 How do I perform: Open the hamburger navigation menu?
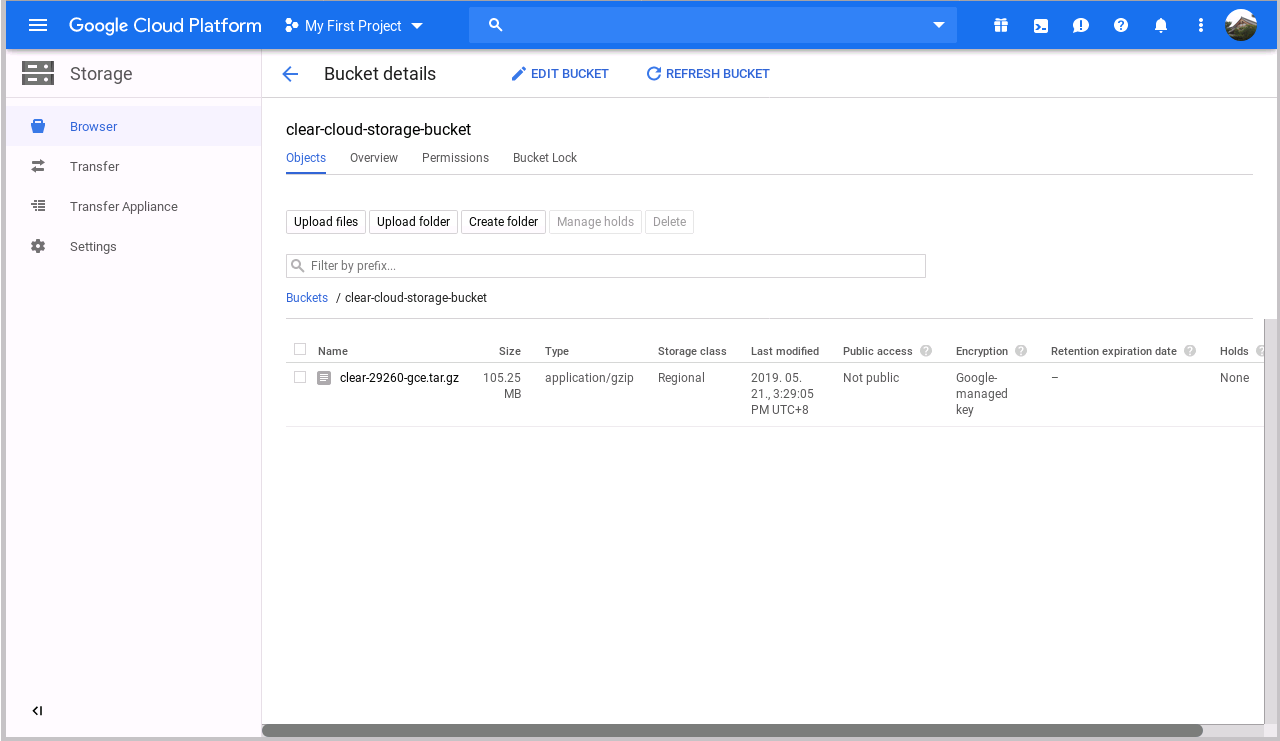[38, 25]
